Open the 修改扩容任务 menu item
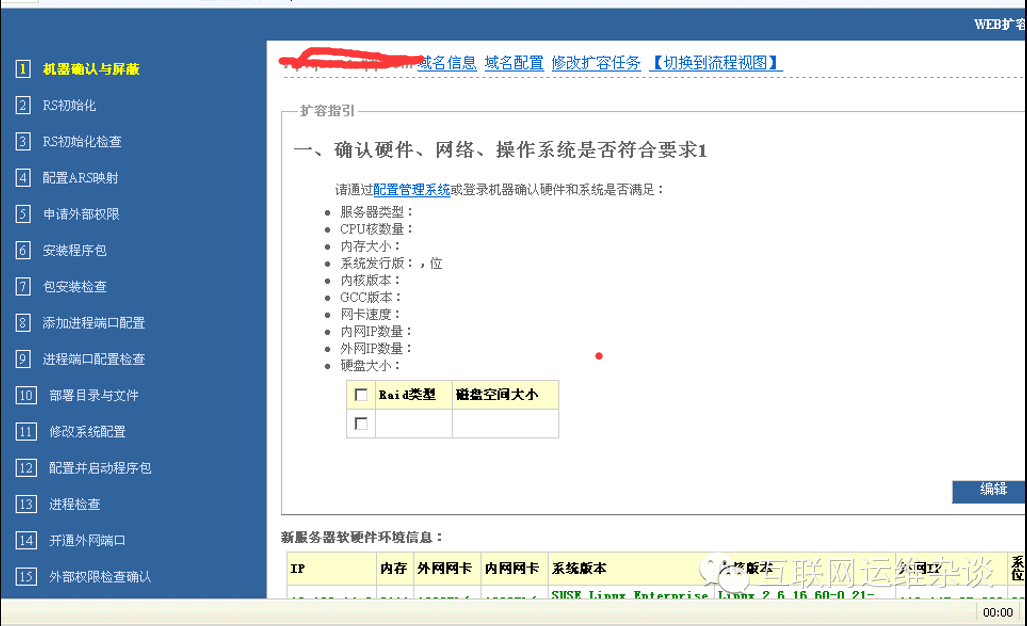The height and width of the screenshot is (626, 1027). [596, 62]
